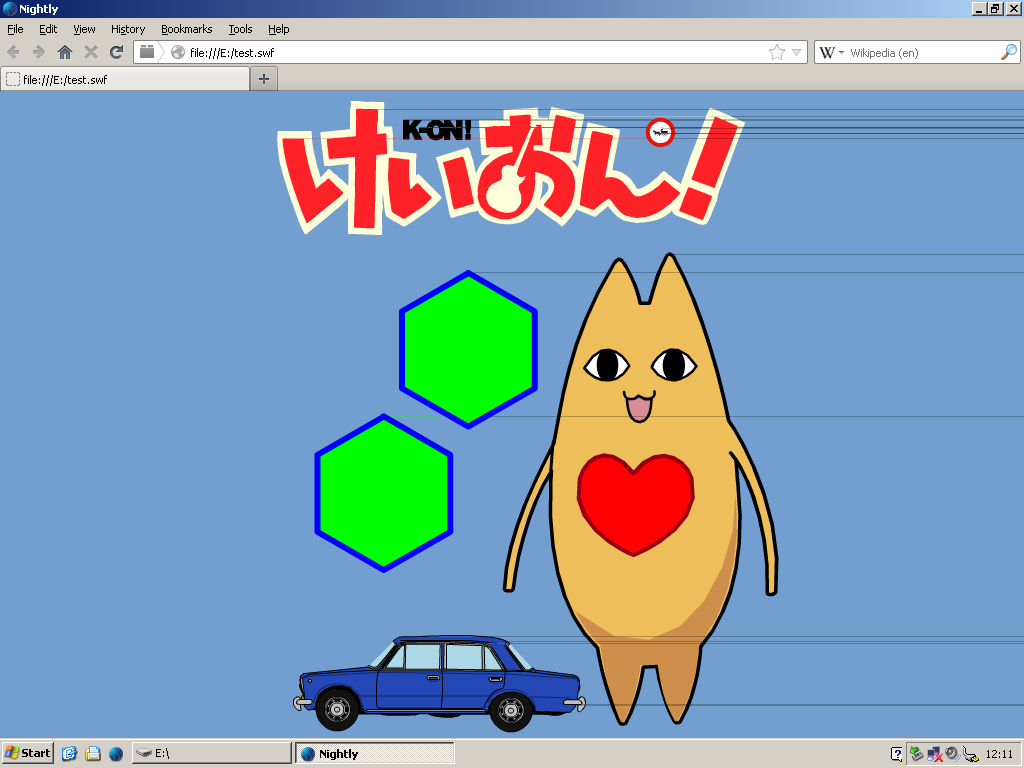
Task: Open a new tab with plus button
Action: tap(264, 79)
